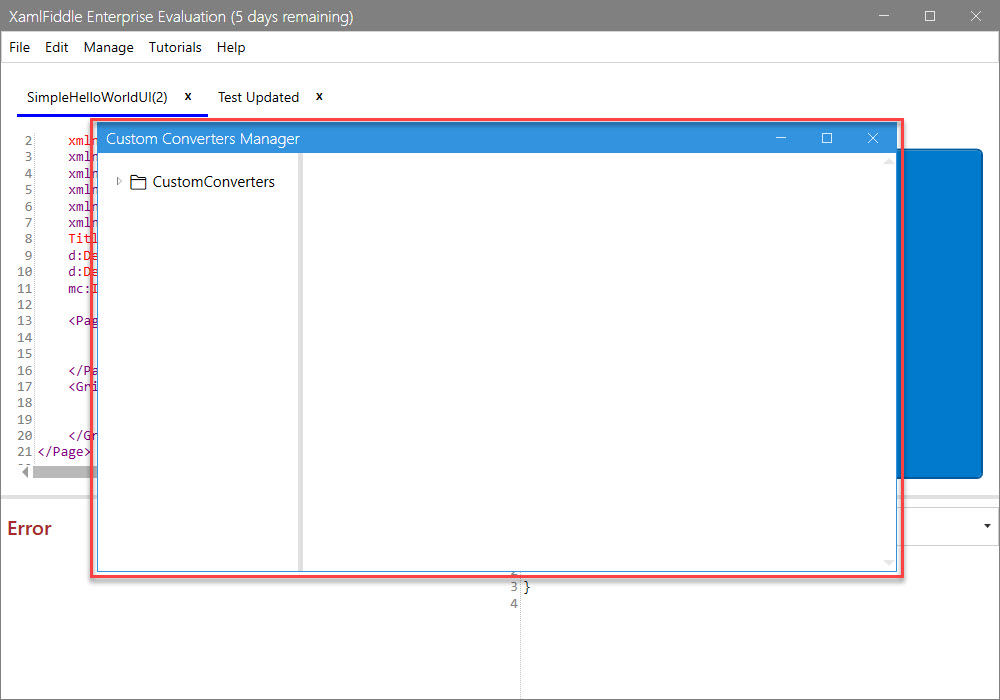
Task: Close the Custom Converters Manager dialog
Action: [x=872, y=138]
